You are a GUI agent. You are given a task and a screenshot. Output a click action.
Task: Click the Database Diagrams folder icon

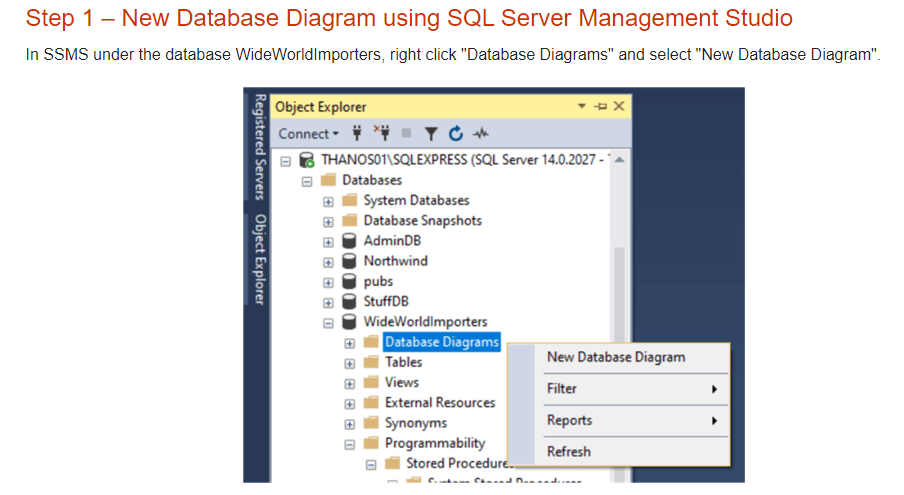pyautogui.click(x=371, y=342)
